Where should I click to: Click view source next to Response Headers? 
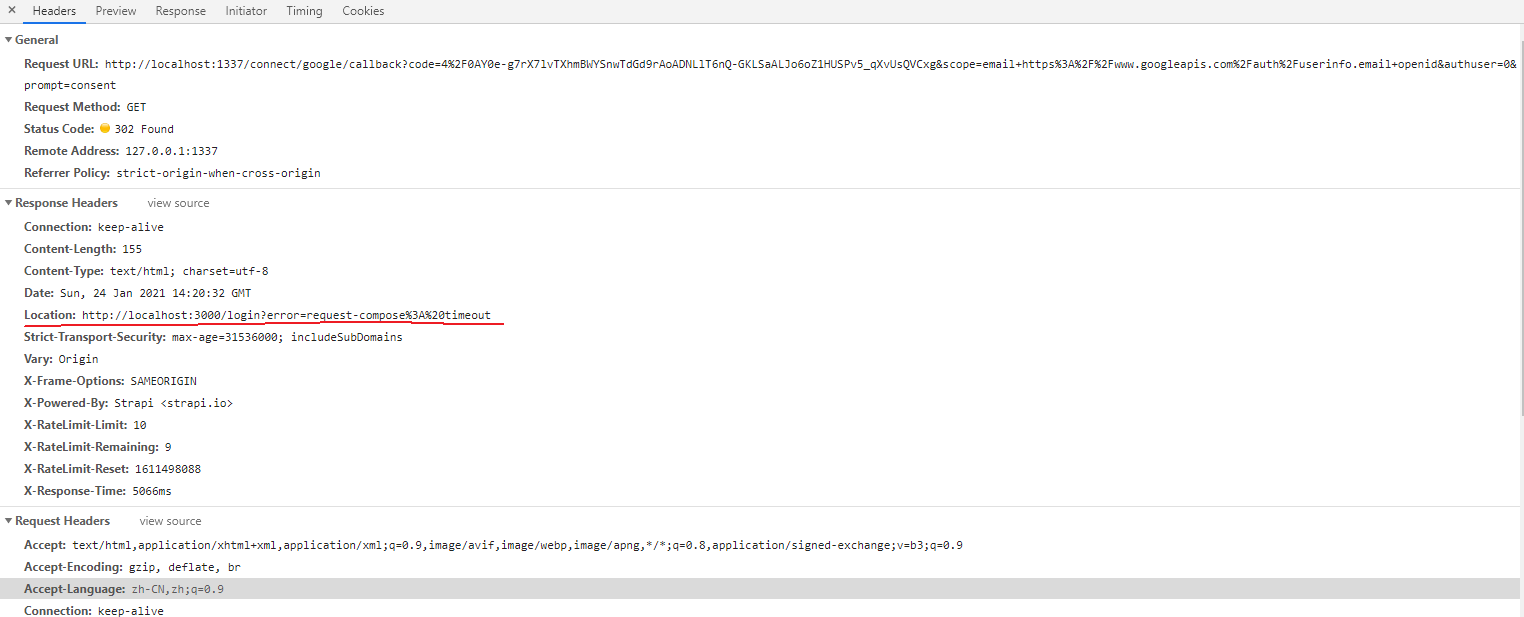[x=177, y=202]
